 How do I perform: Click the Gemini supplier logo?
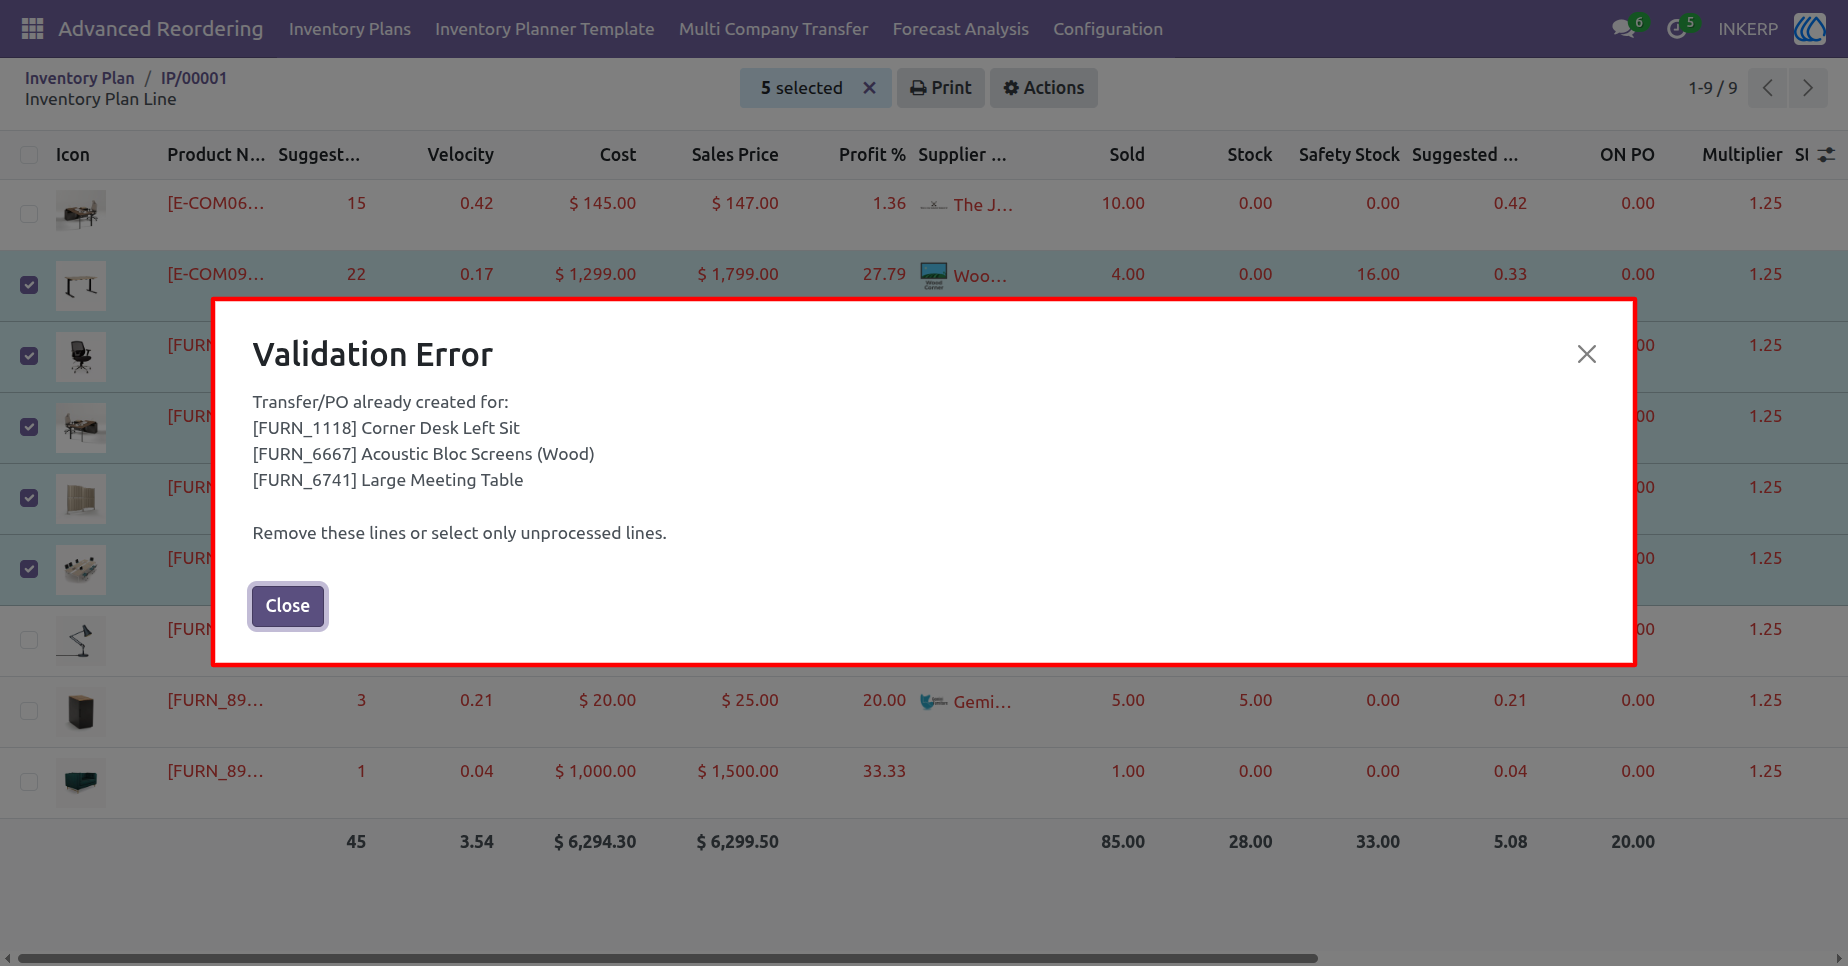click(x=933, y=702)
